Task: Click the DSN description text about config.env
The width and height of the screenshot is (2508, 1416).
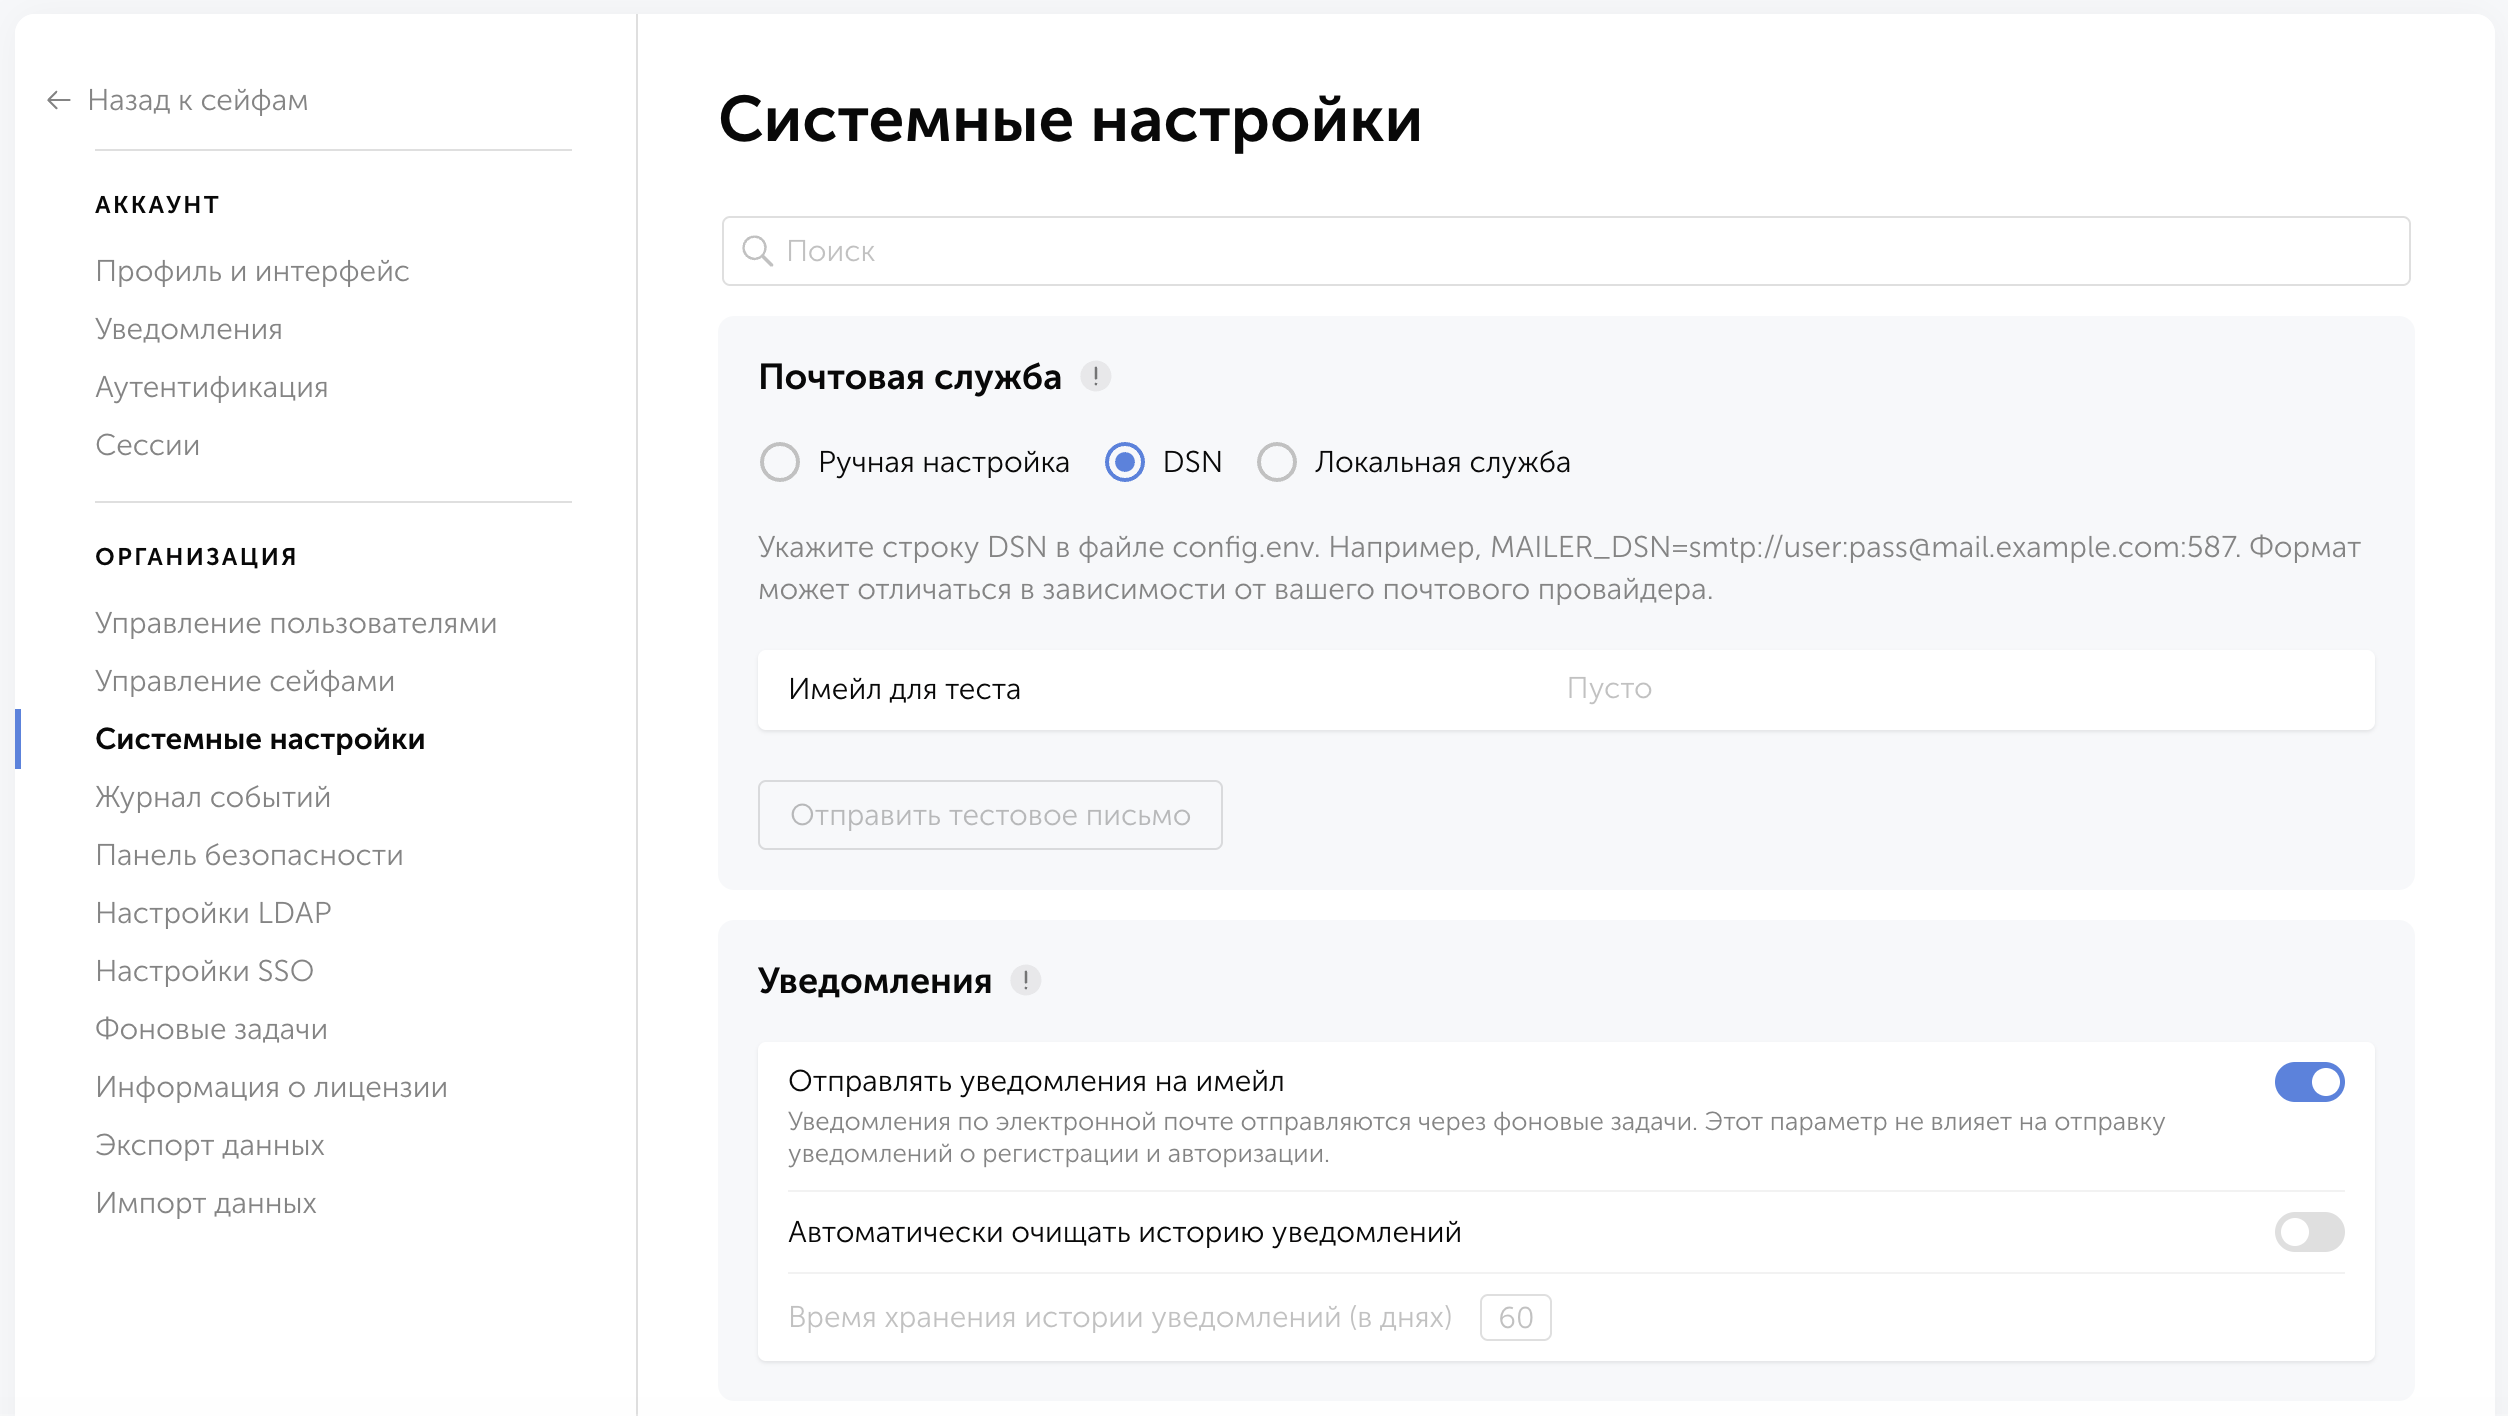Action: 1559,568
